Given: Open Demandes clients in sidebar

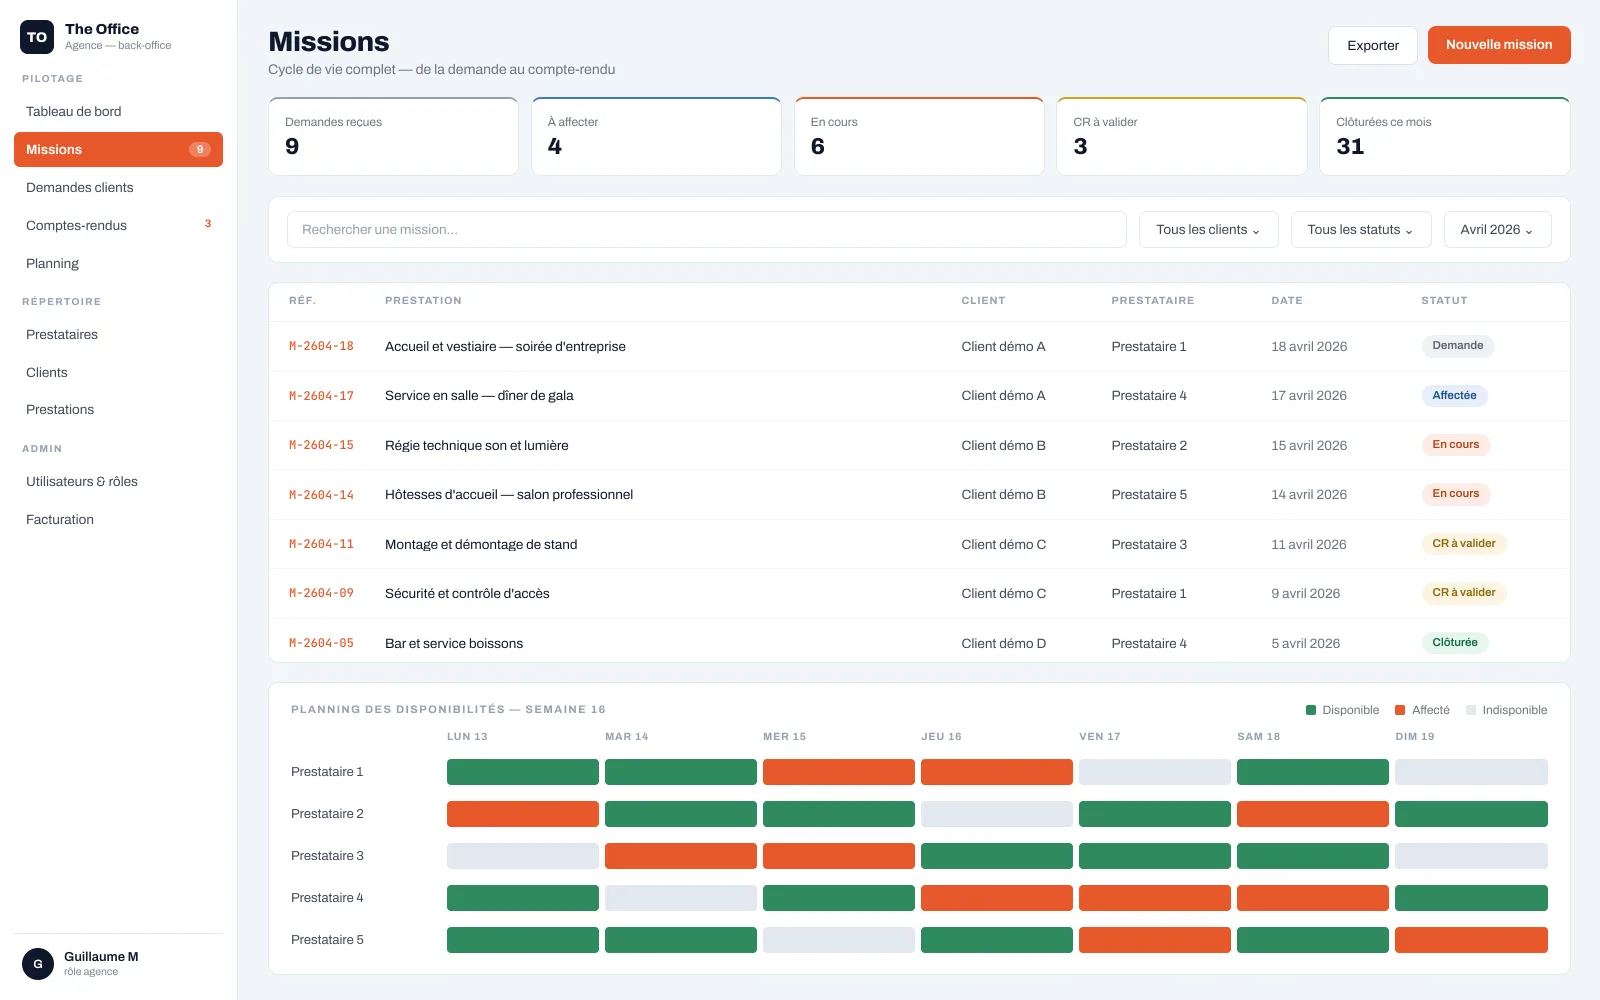Looking at the screenshot, I should (x=118, y=188).
